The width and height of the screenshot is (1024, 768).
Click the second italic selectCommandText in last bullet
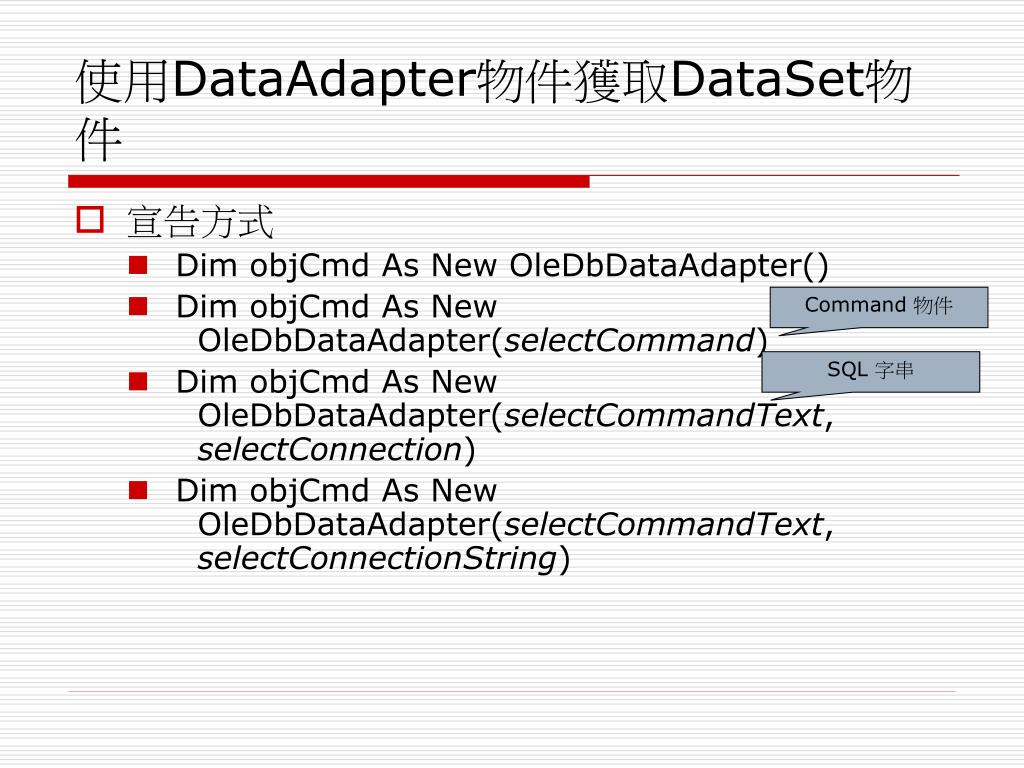coord(664,524)
